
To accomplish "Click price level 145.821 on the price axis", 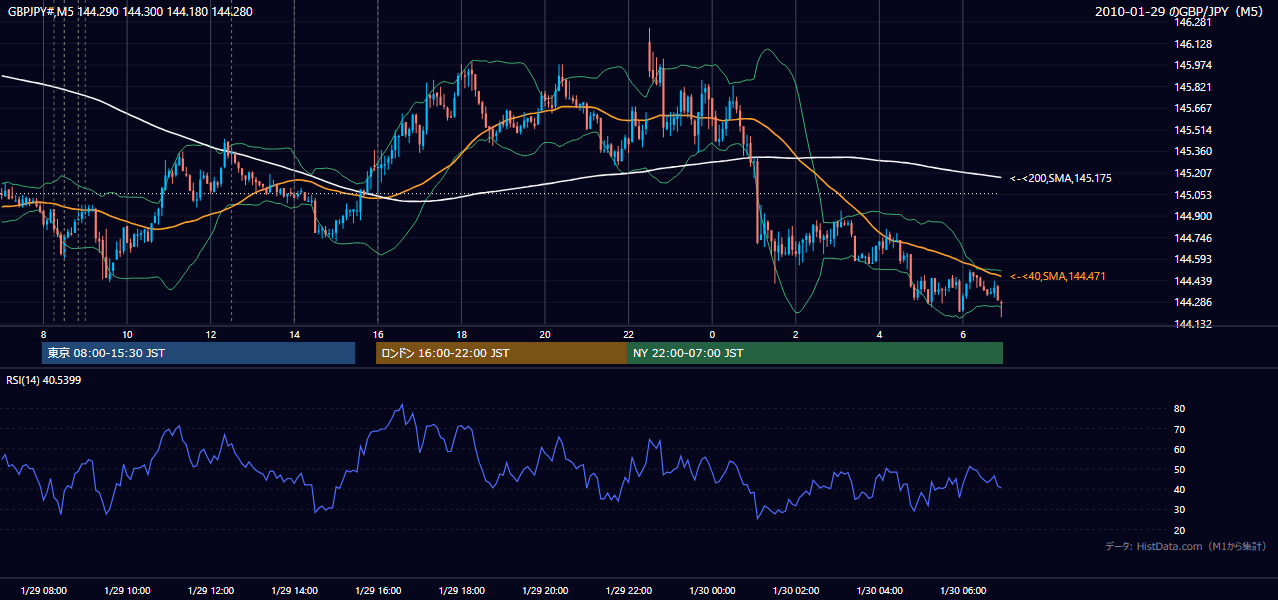I will point(1193,87).
